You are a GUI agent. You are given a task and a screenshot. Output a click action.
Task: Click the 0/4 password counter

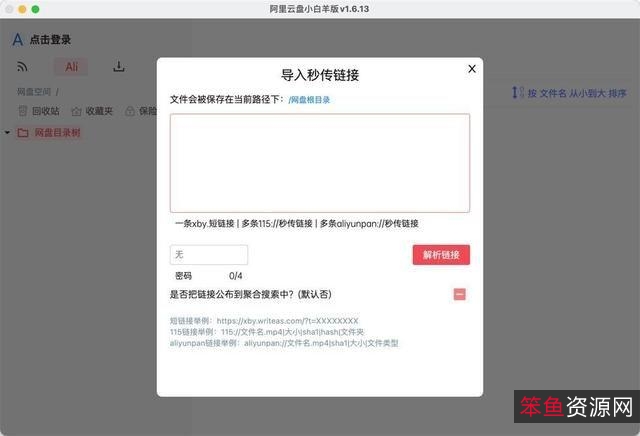(236, 276)
